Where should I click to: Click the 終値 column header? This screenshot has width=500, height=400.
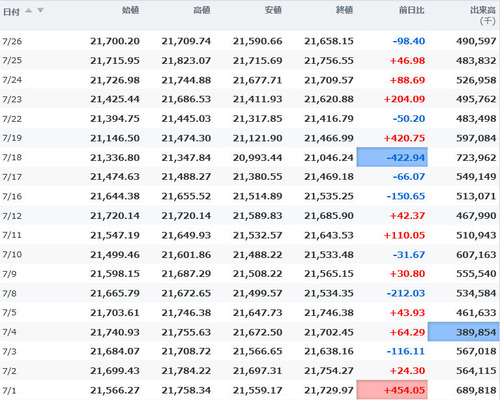(344, 10)
